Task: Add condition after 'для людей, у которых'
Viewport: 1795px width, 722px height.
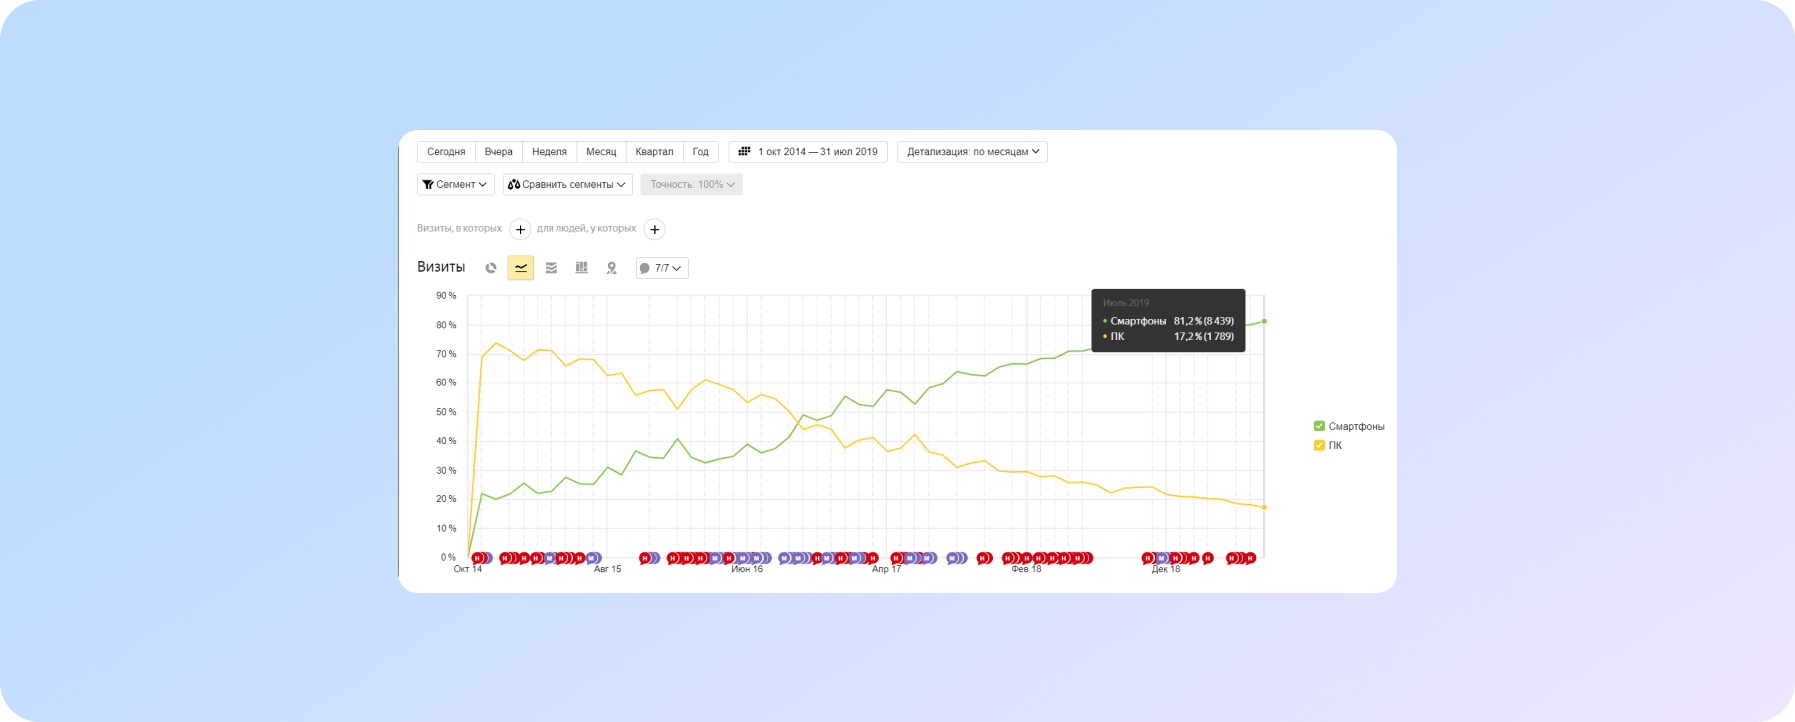Action: pos(655,229)
